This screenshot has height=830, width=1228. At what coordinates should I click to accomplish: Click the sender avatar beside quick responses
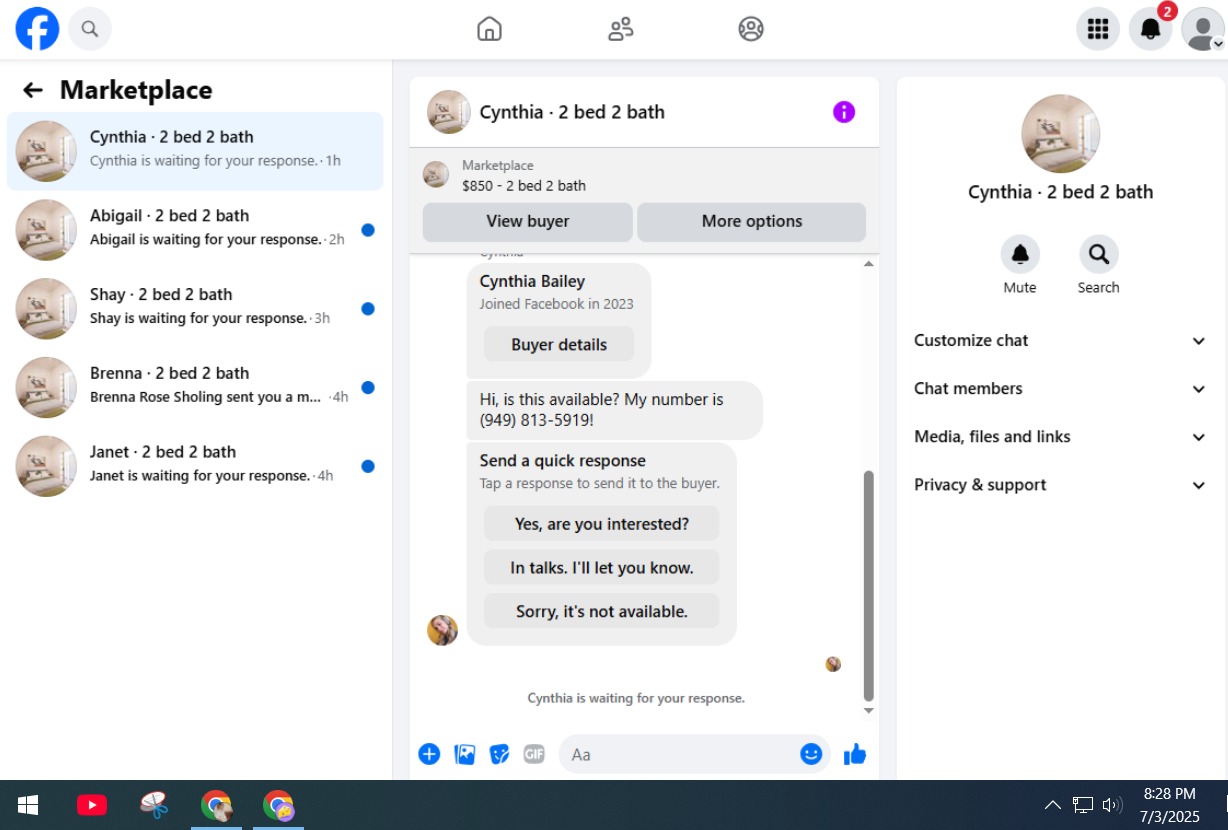(442, 630)
